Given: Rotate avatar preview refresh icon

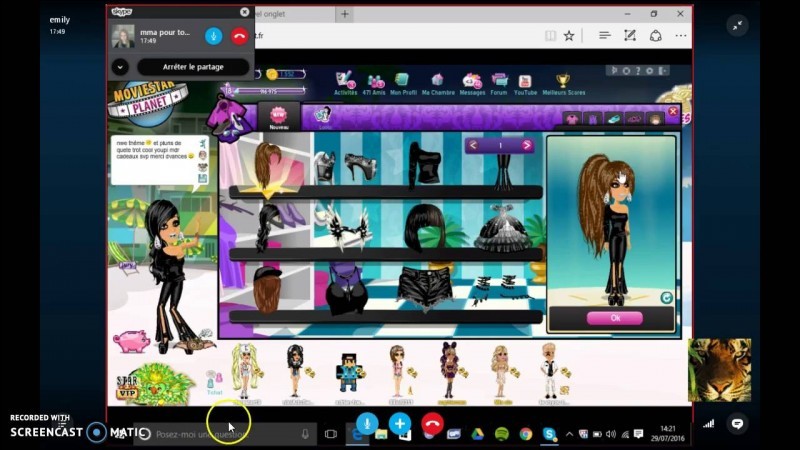Looking at the screenshot, I should pos(666,298).
